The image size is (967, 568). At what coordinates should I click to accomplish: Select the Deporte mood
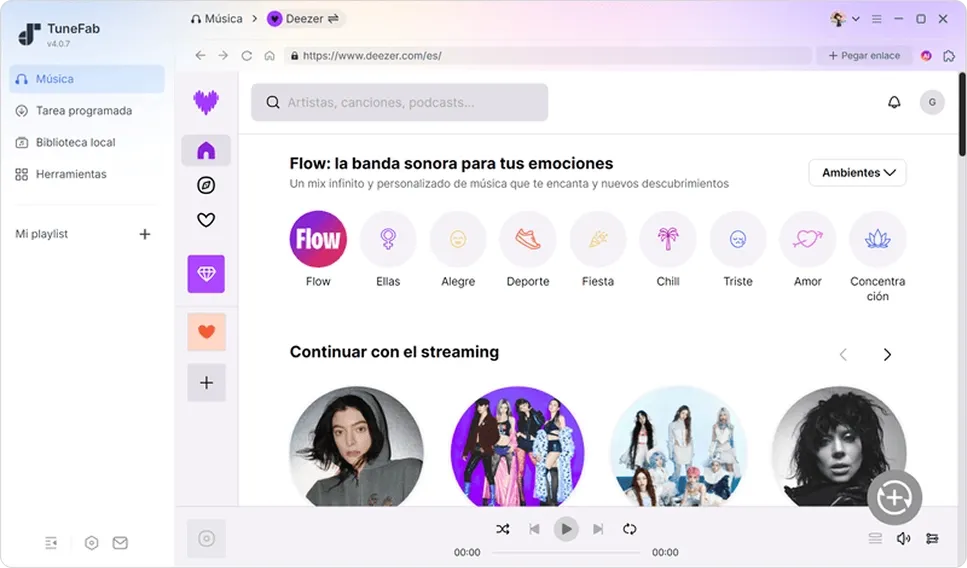pos(528,239)
